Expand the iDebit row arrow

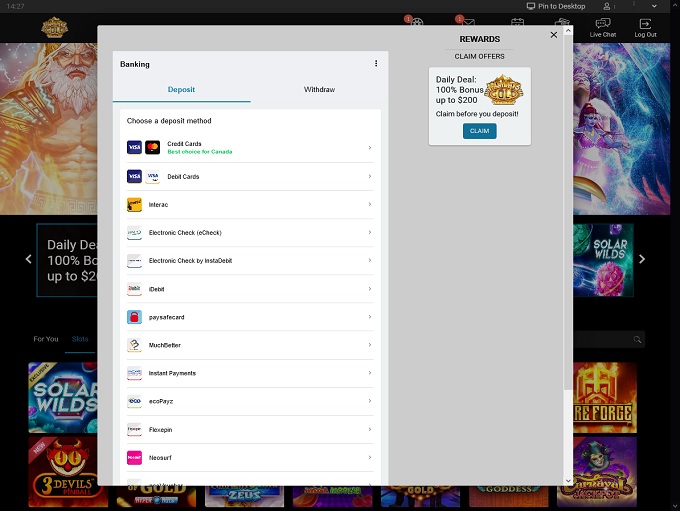pyautogui.click(x=369, y=289)
